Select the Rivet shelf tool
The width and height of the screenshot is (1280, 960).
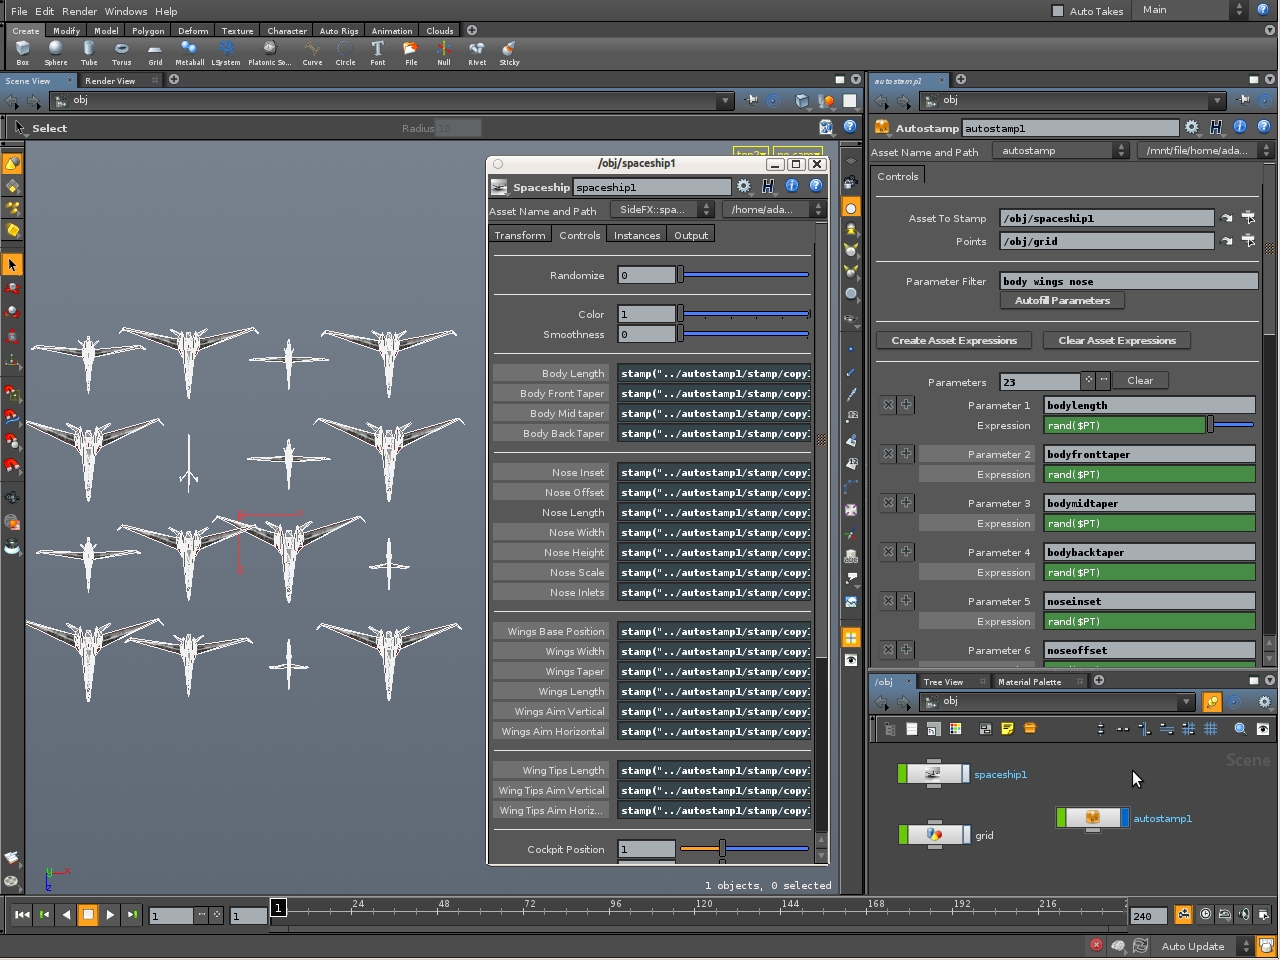point(477,53)
